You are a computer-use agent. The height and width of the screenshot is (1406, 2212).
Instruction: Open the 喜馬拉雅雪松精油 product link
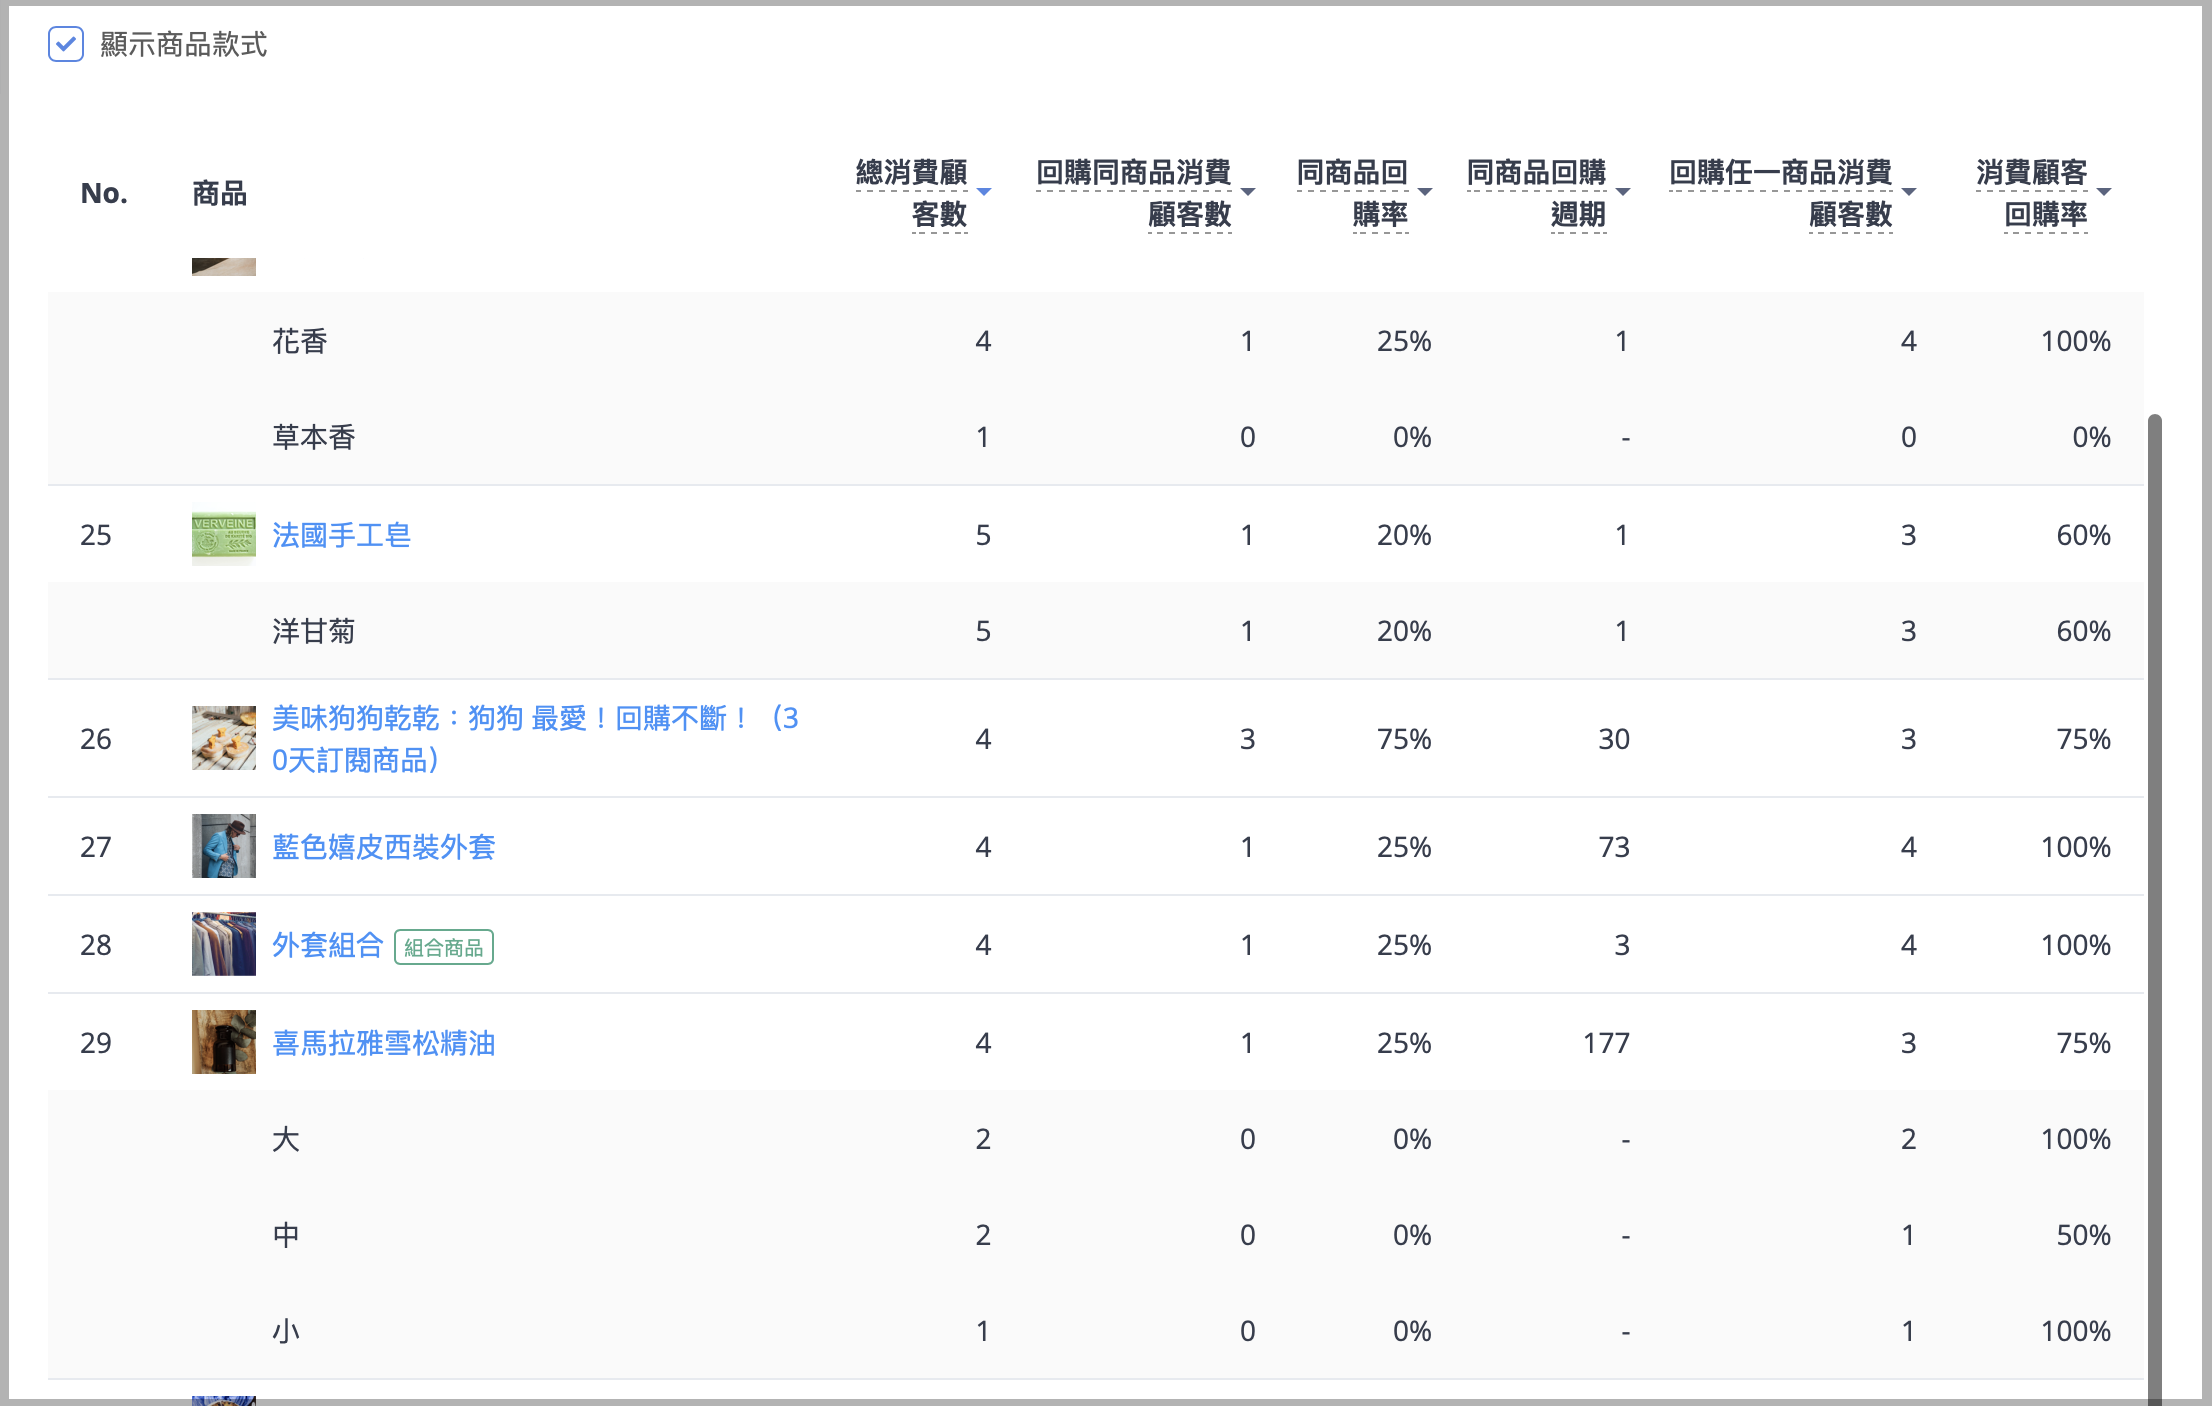[x=383, y=1043]
